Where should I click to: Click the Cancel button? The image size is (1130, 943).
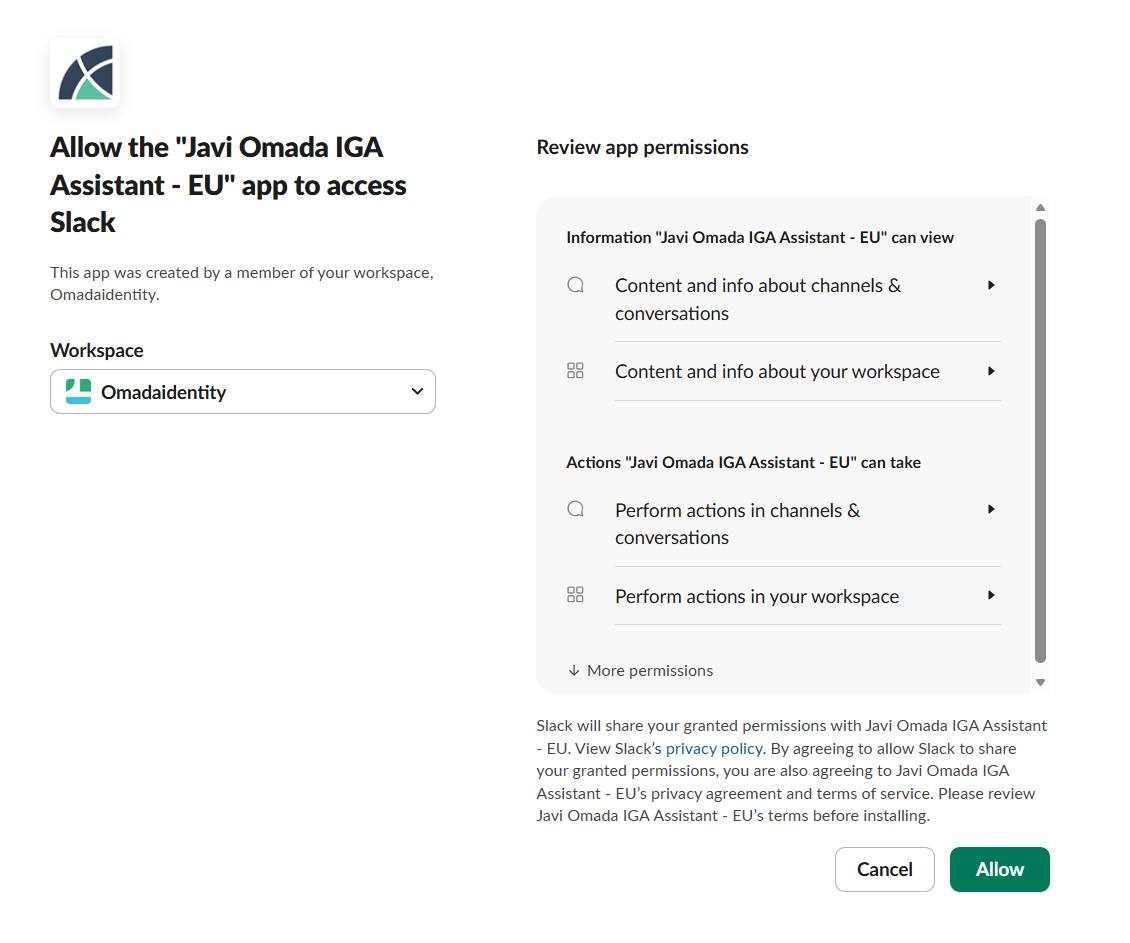coord(884,869)
